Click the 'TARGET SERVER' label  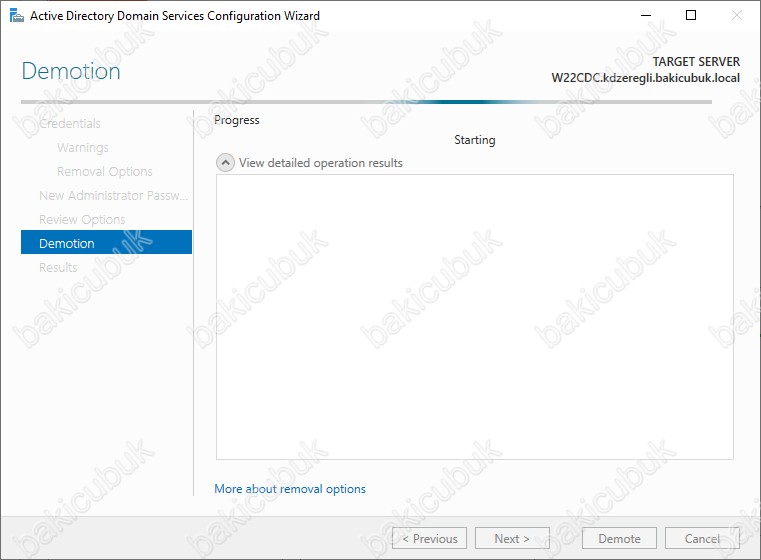[x=696, y=62]
